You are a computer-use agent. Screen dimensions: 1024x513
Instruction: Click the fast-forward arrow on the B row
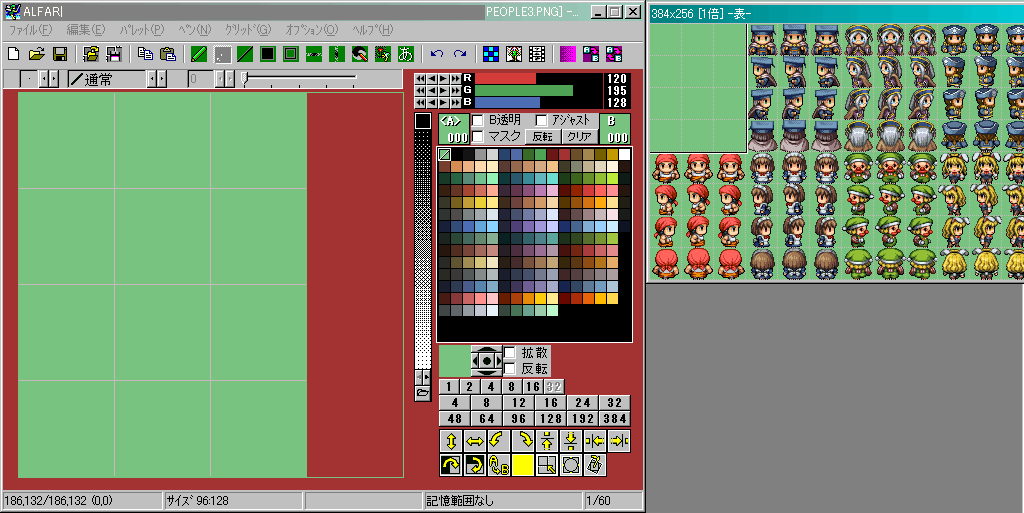point(456,102)
